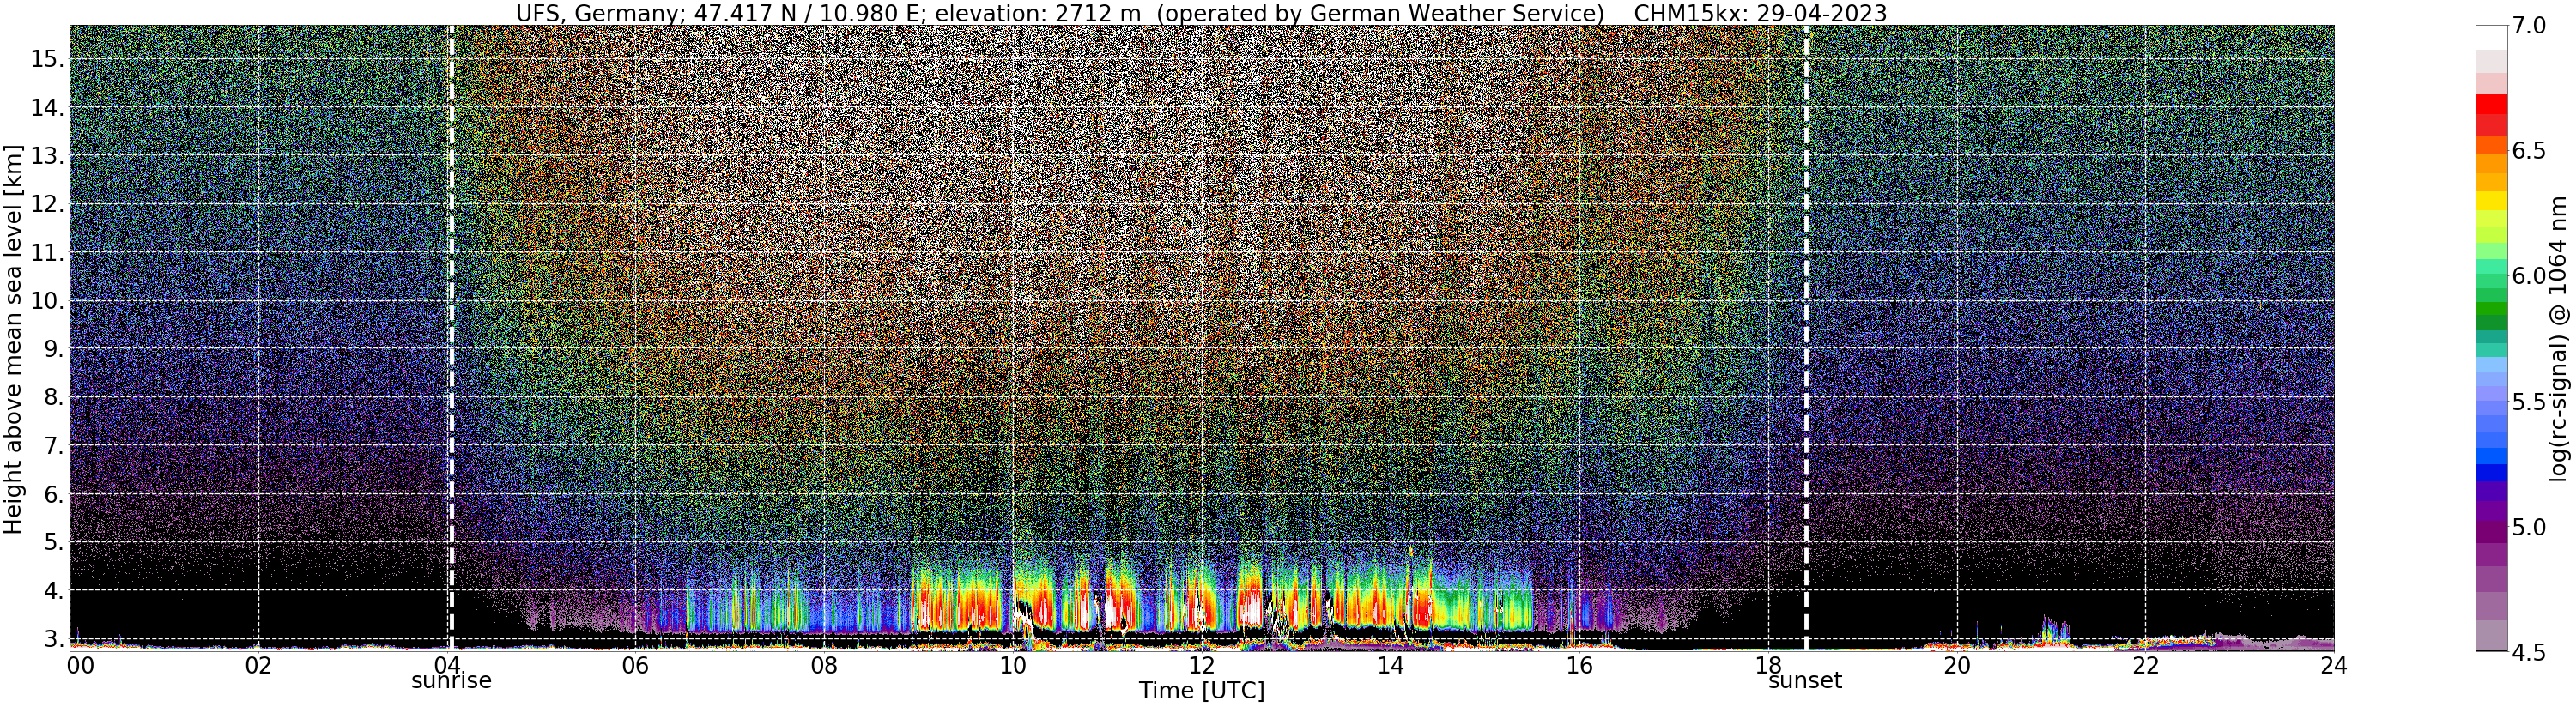
Task: Click the dashed white sunrise marker line
Action: pos(451,338)
